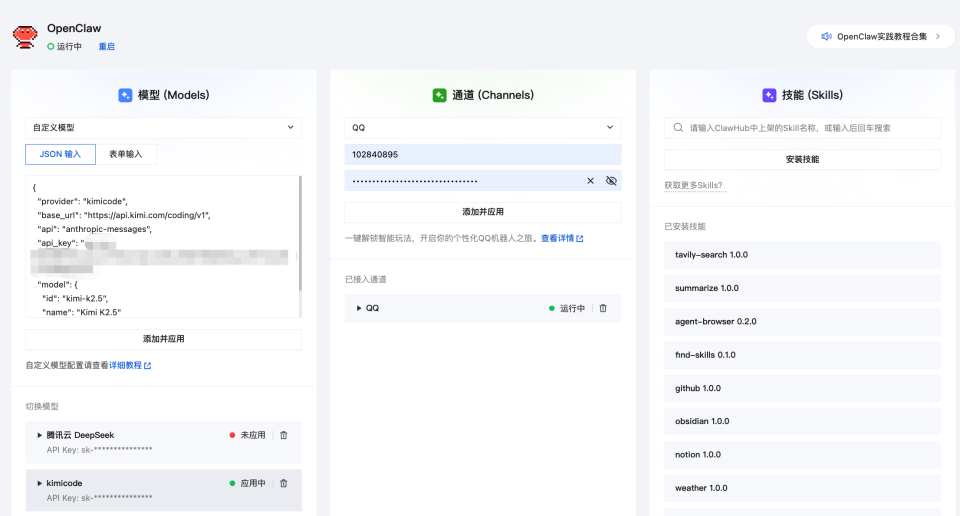
Task: Delete the kimicode model
Action: [x=283, y=484]
